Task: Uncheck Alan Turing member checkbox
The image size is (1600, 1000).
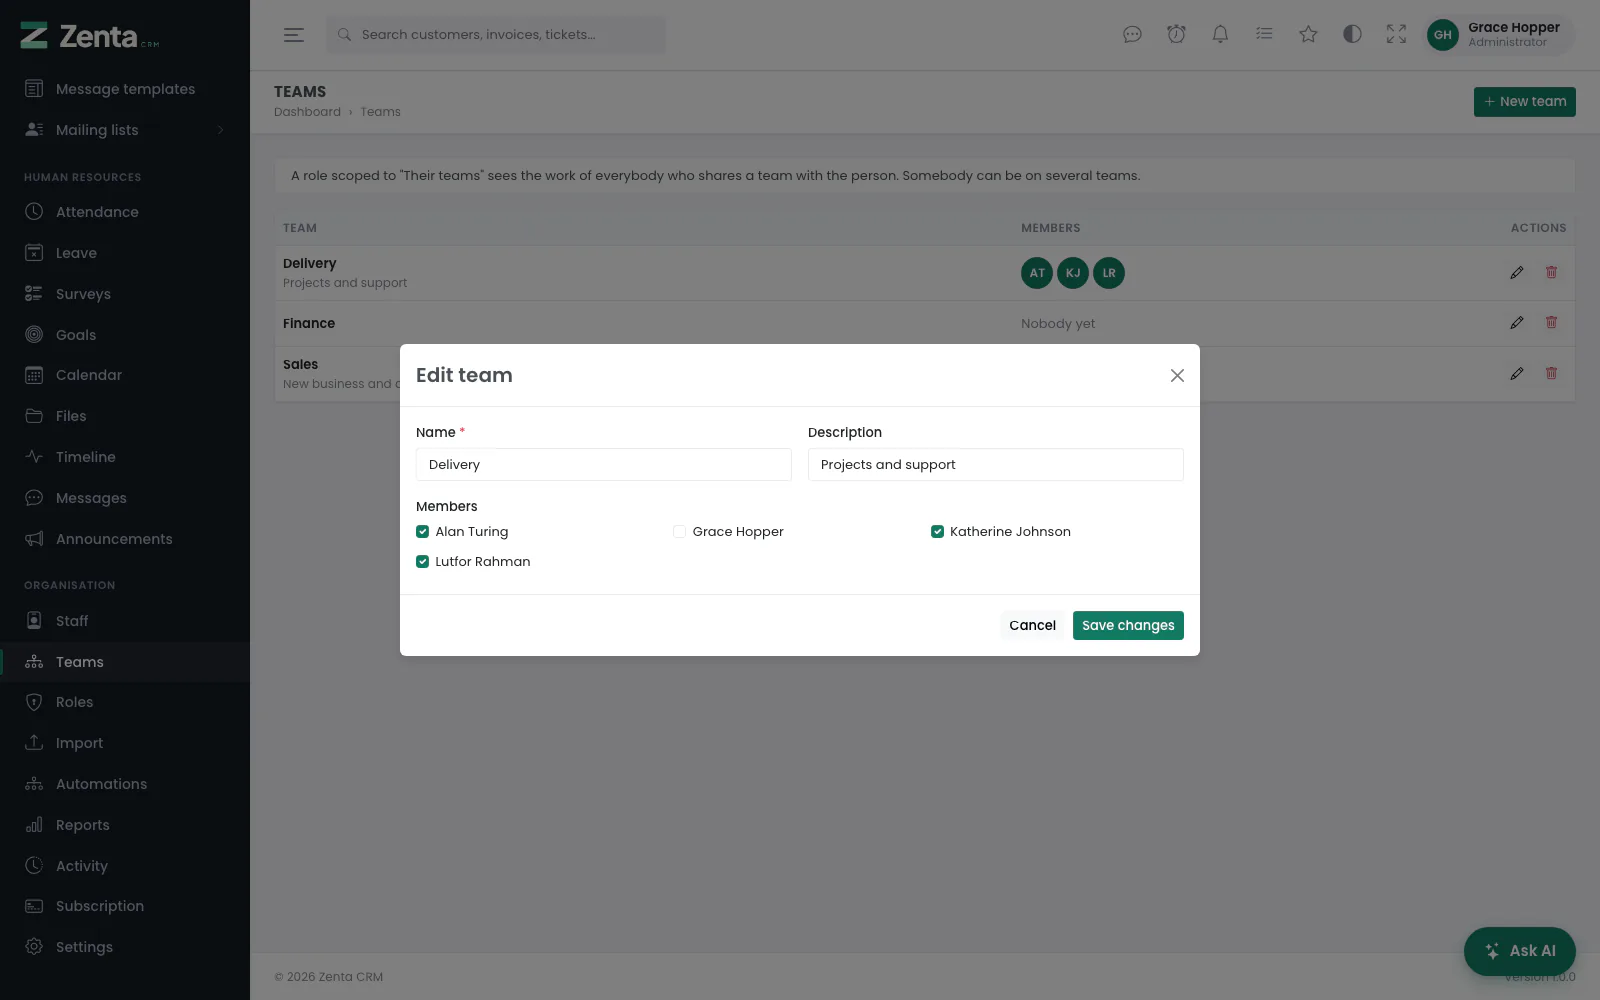Action: click(423, 532)
